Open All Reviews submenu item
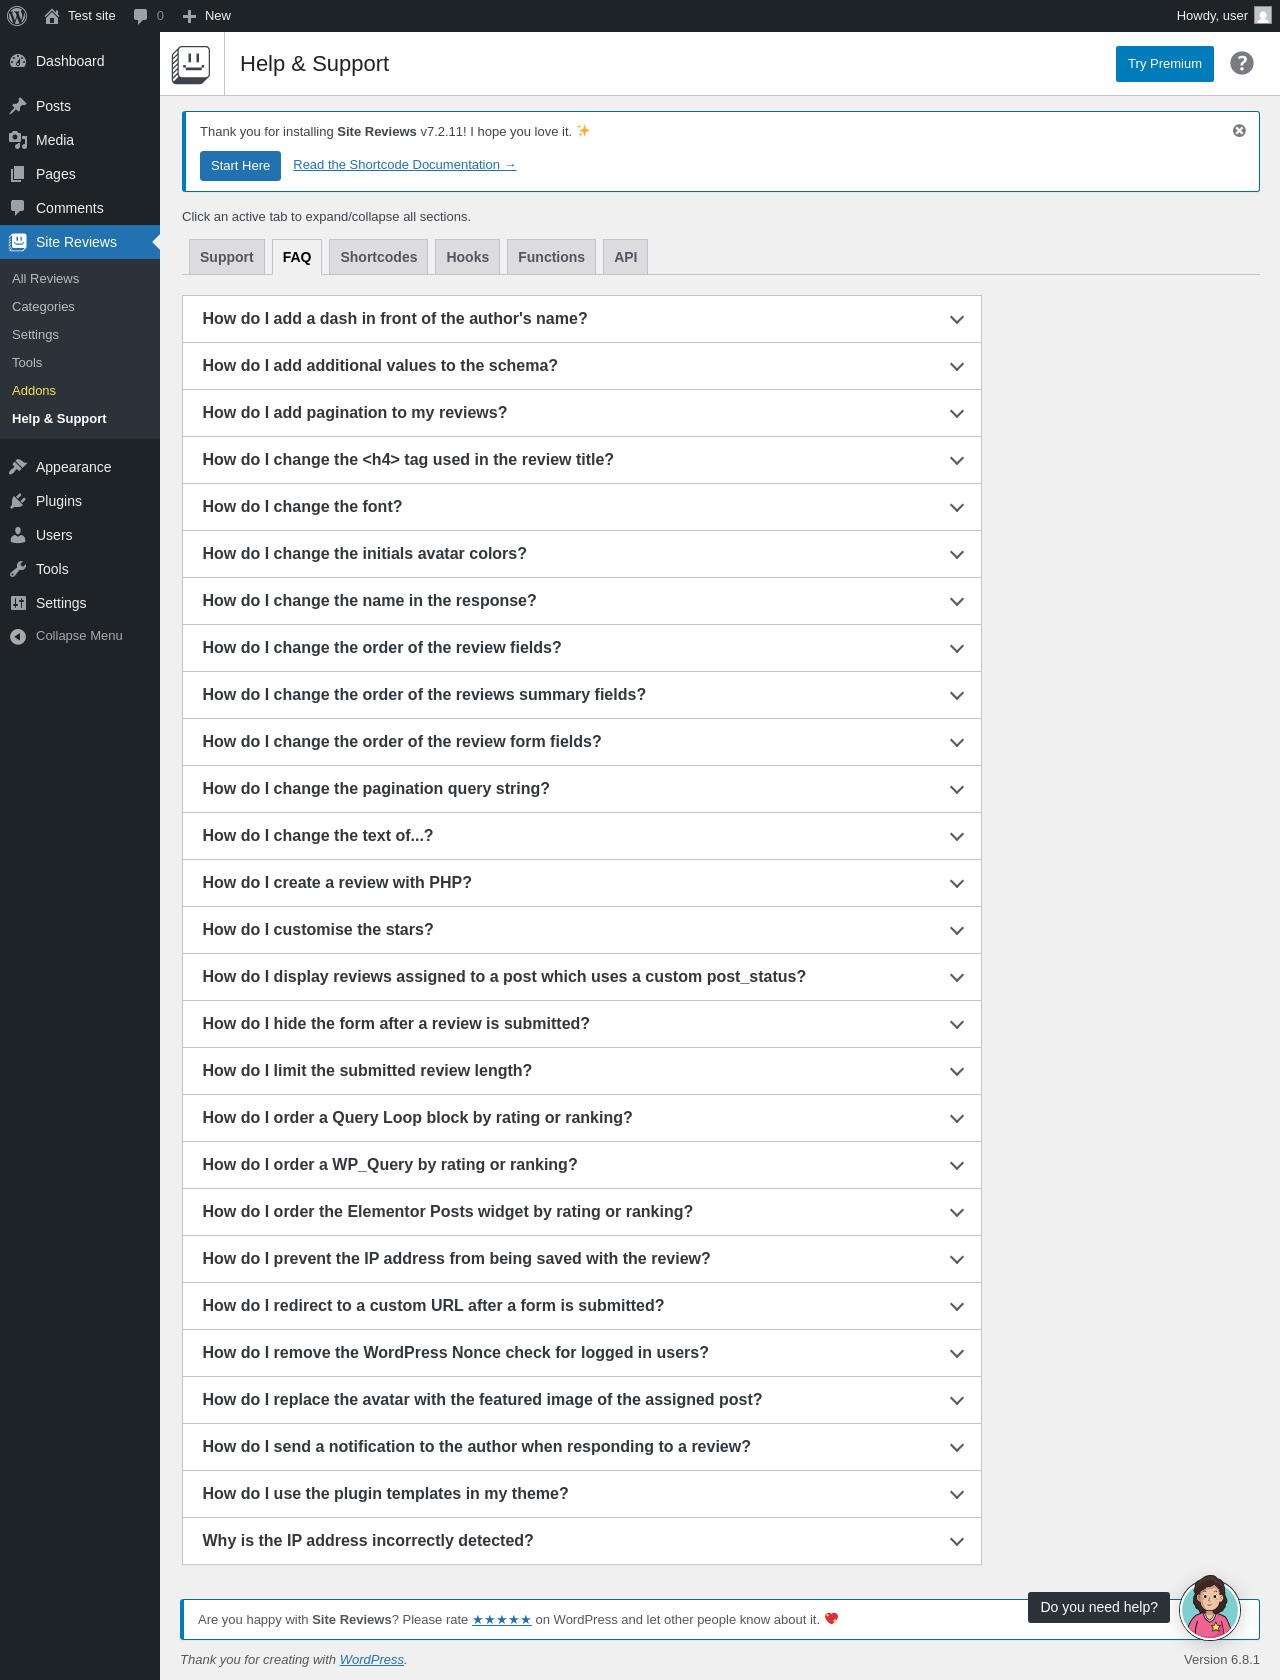 80,279
